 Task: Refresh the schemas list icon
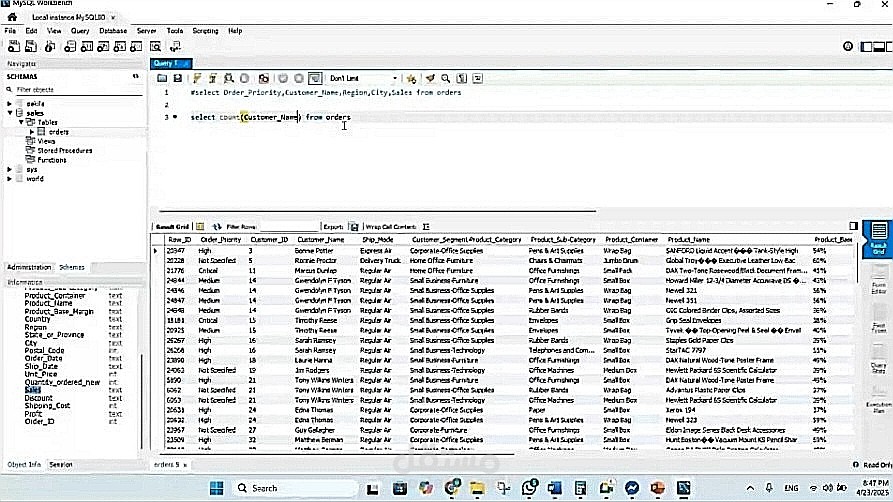(136, 76)
